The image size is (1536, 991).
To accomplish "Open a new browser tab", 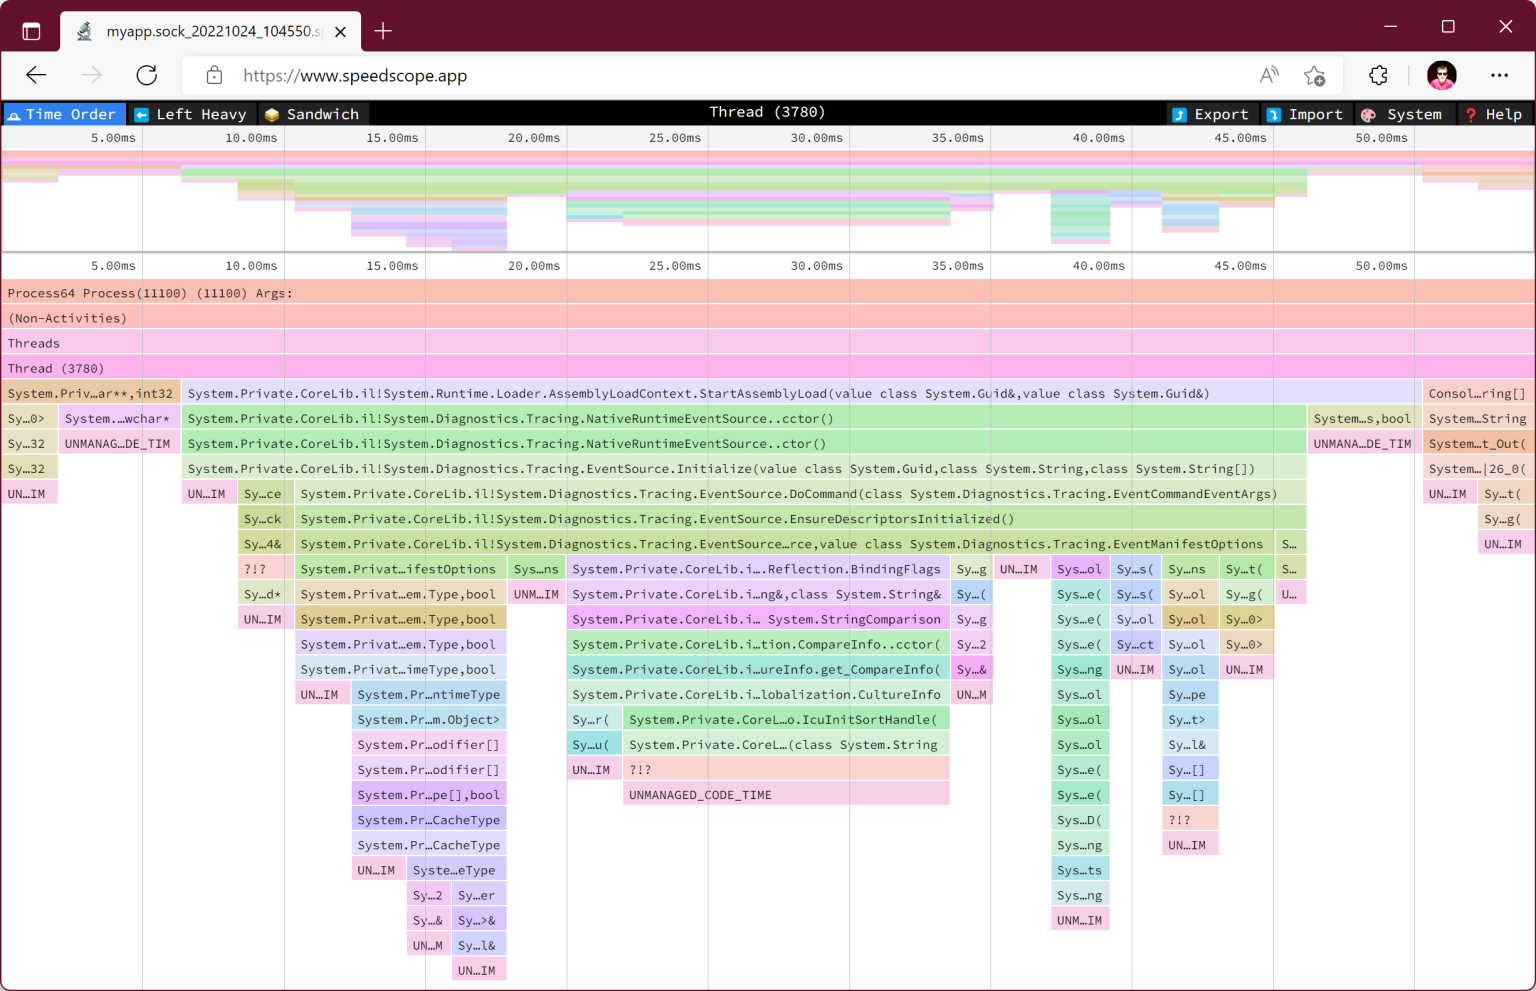I will click(x=383, y=32).
